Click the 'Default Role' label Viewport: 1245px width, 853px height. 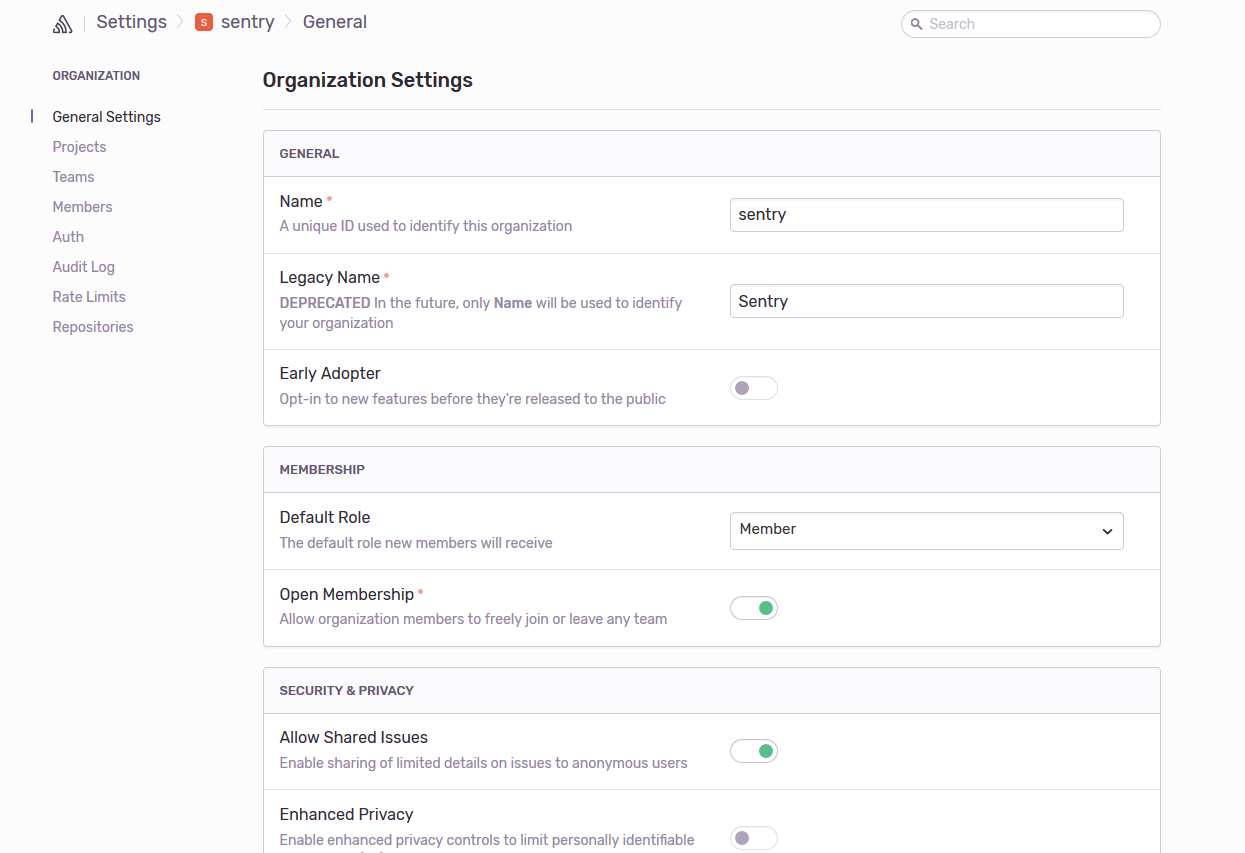325,518
